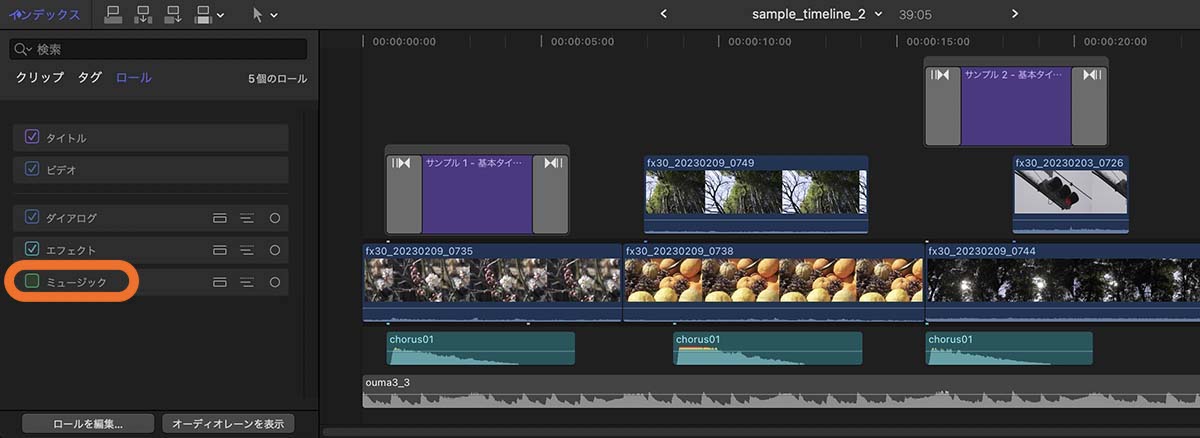1200x438 pixels.
Task: Click the ダイアログ row audio lane icon
Action: pyautogui.click(x=220, y=217)
